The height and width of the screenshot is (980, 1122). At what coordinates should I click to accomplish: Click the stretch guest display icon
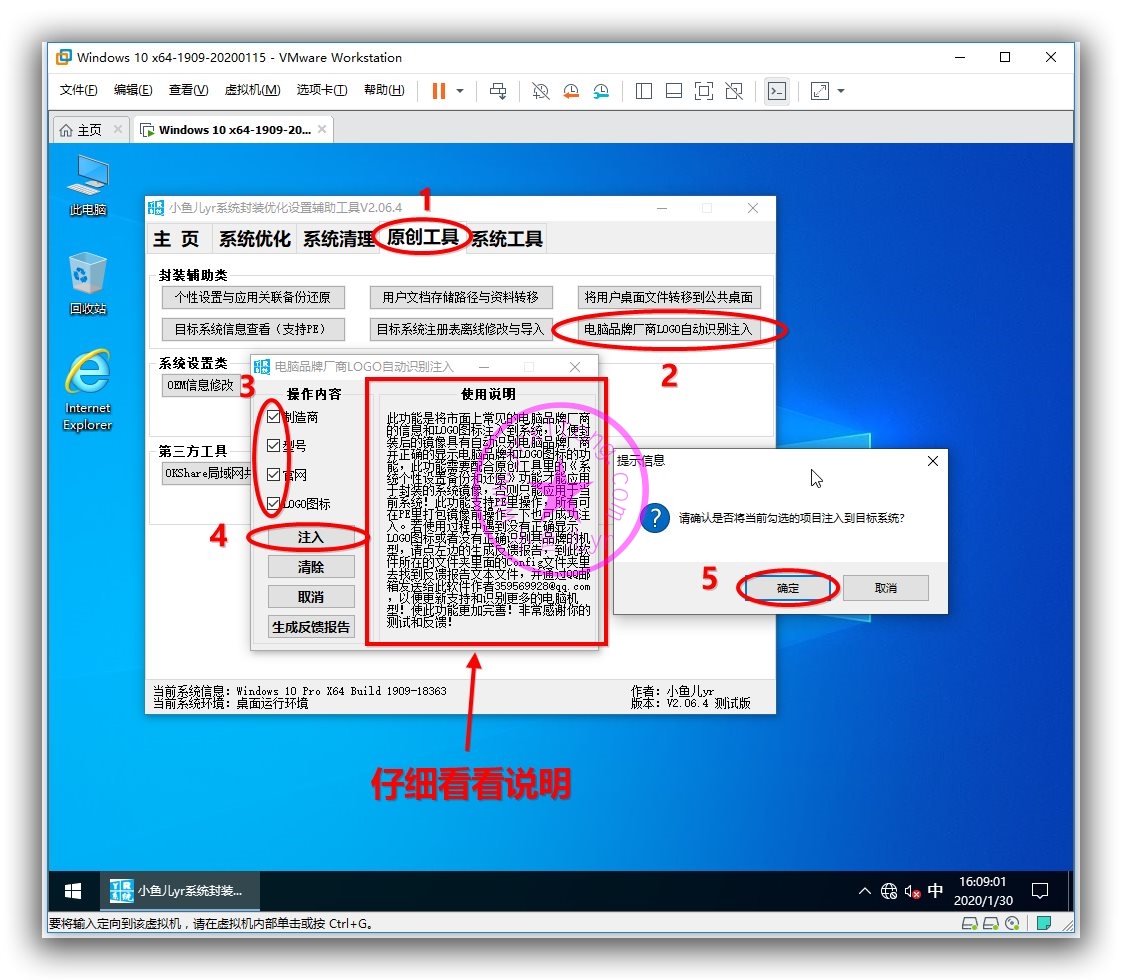(x=819, y=91)
